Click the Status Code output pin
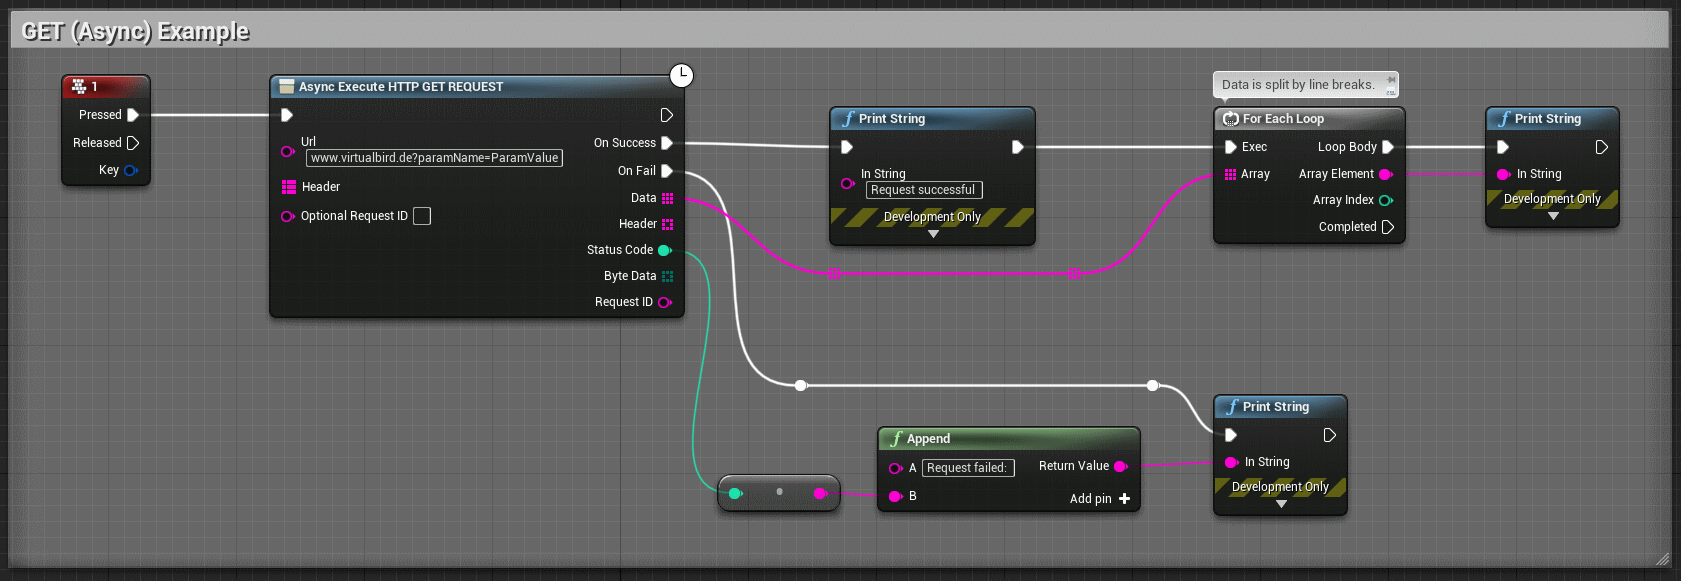Viewport: 1681px width, 581px height. 664,250
